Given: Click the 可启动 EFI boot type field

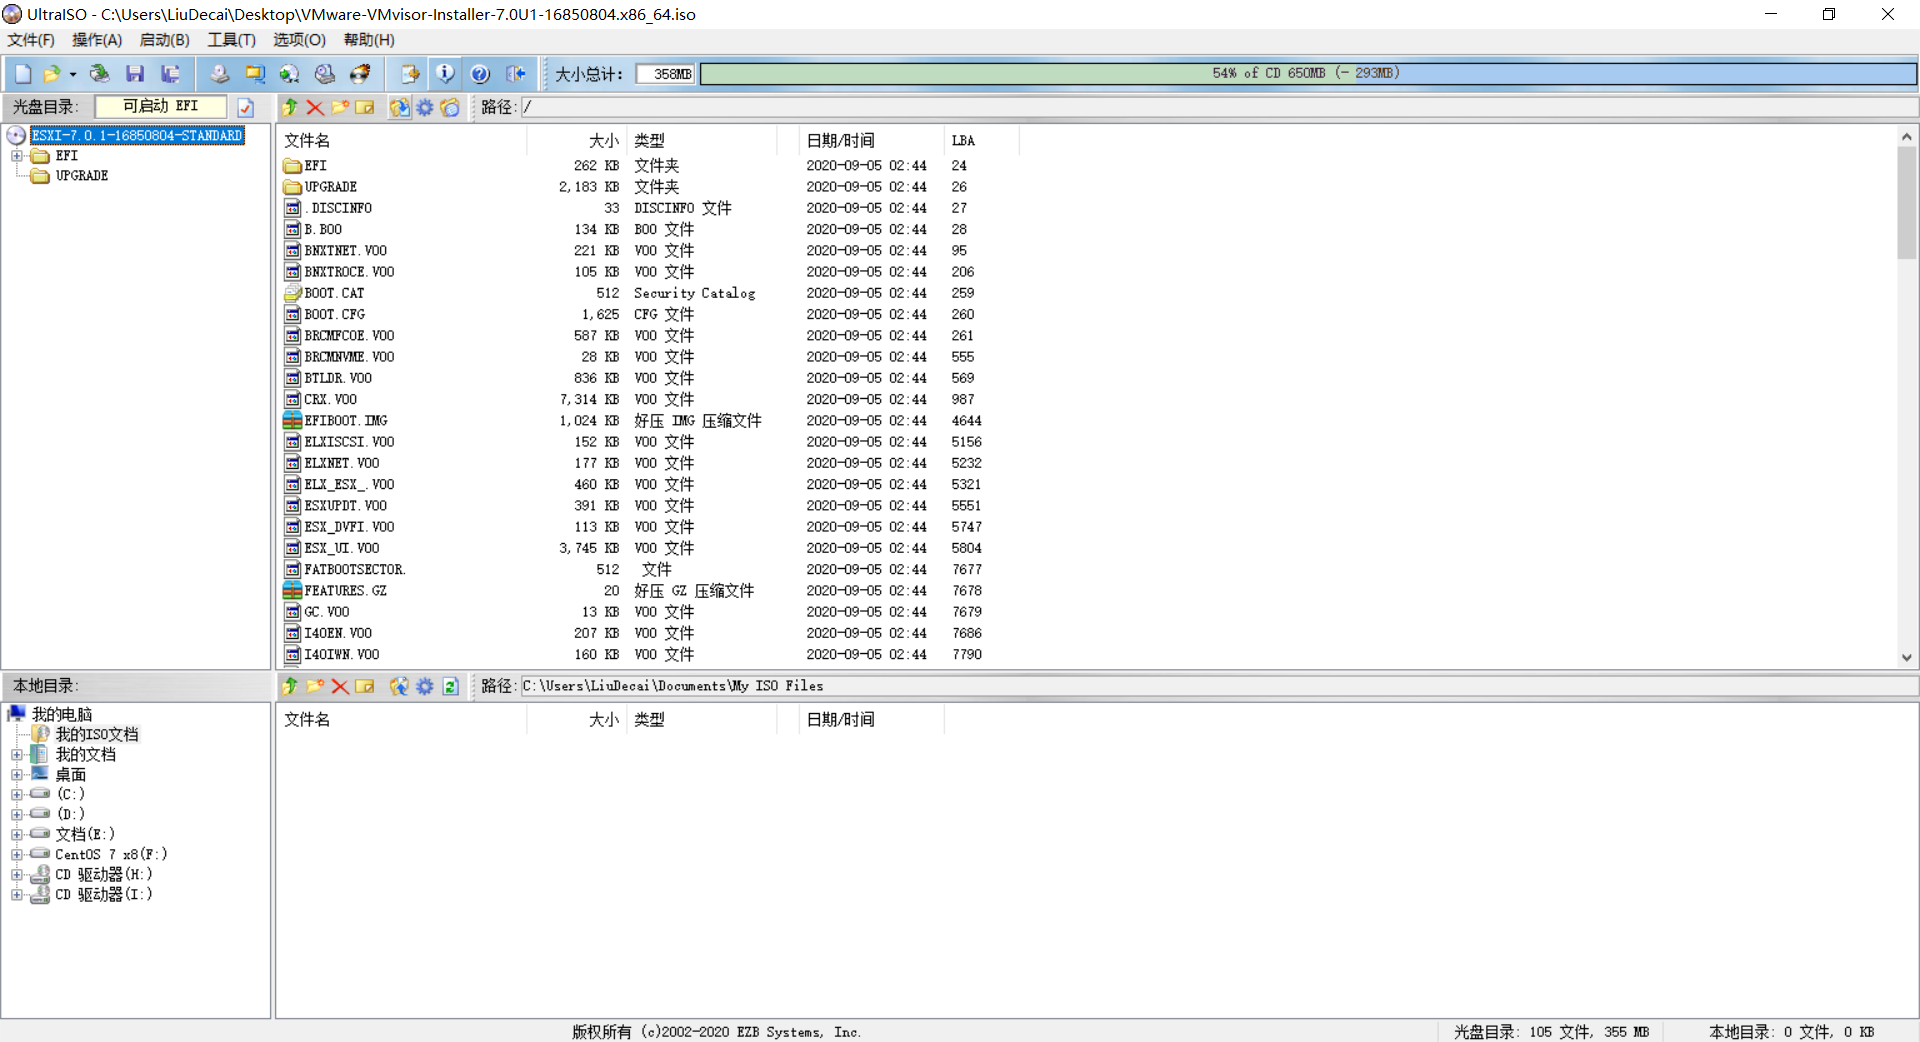Looking at the screenshot, I should 160,107.
